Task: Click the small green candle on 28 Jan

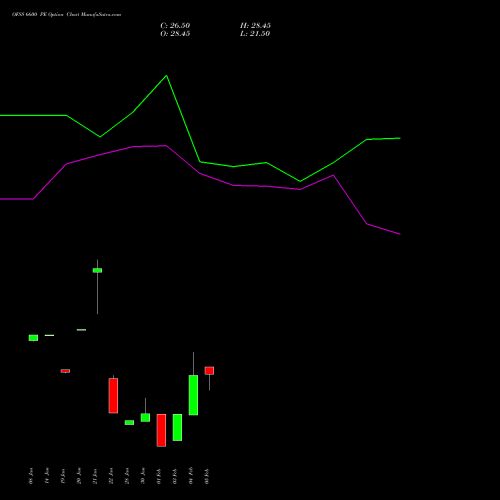Action: [x=129, y=422]
